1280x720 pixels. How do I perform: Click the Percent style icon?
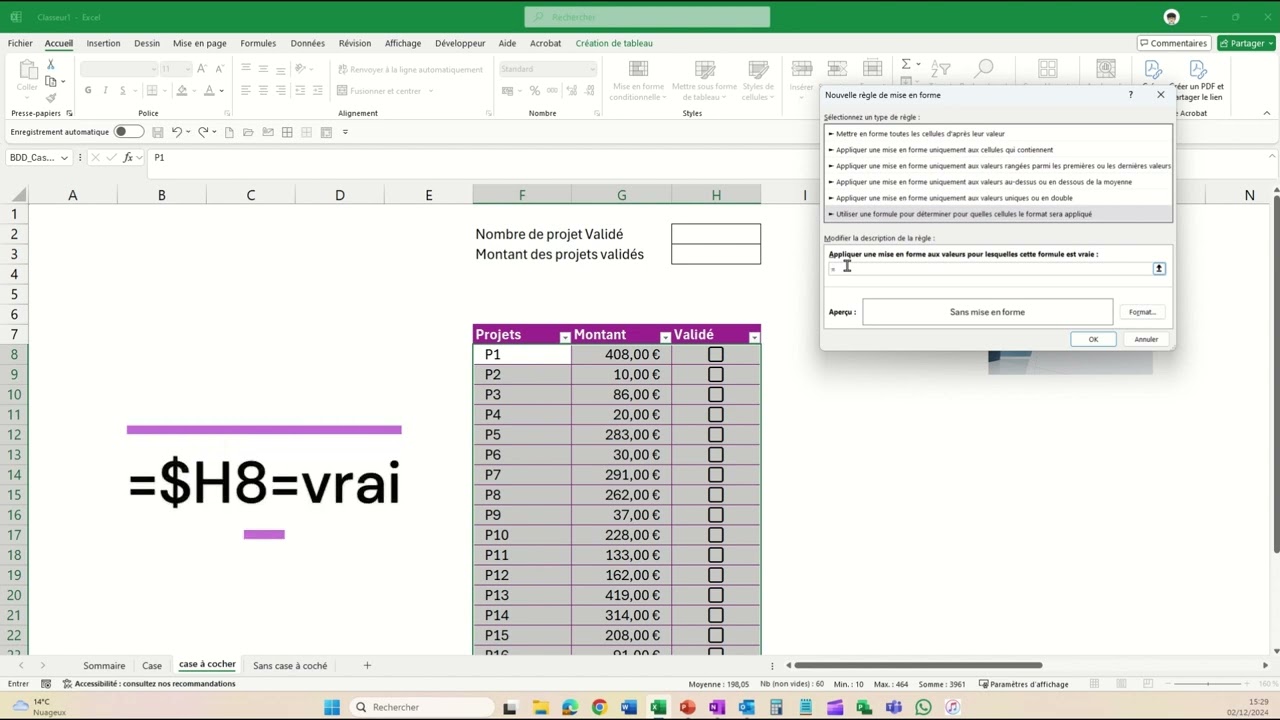pyautogui.click(x=536, y=90)
